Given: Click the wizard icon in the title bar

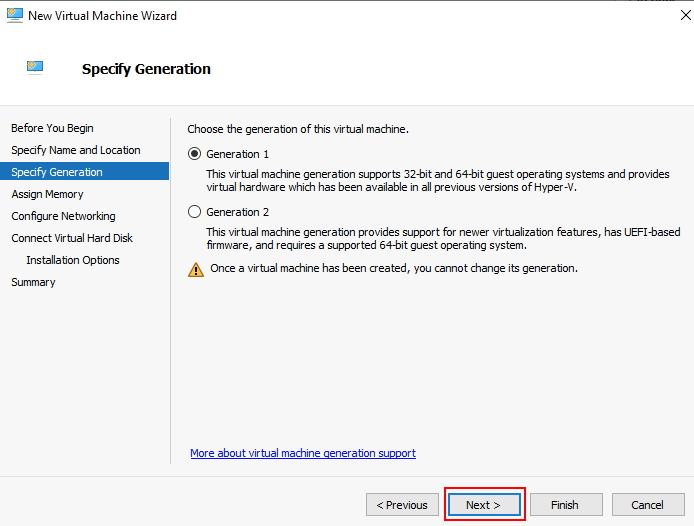Looking at the screenshot, I should tap(14, 15).
